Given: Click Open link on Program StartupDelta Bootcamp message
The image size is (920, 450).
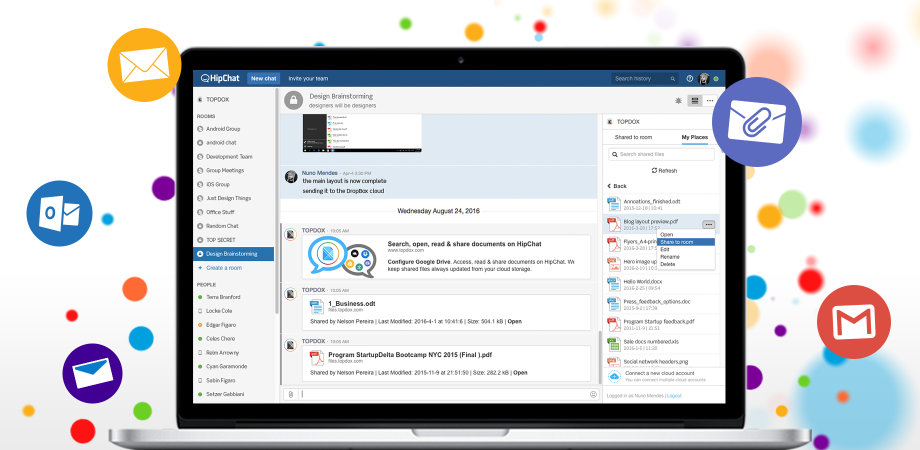Looking at the screenshot, I should coord(520,373).
